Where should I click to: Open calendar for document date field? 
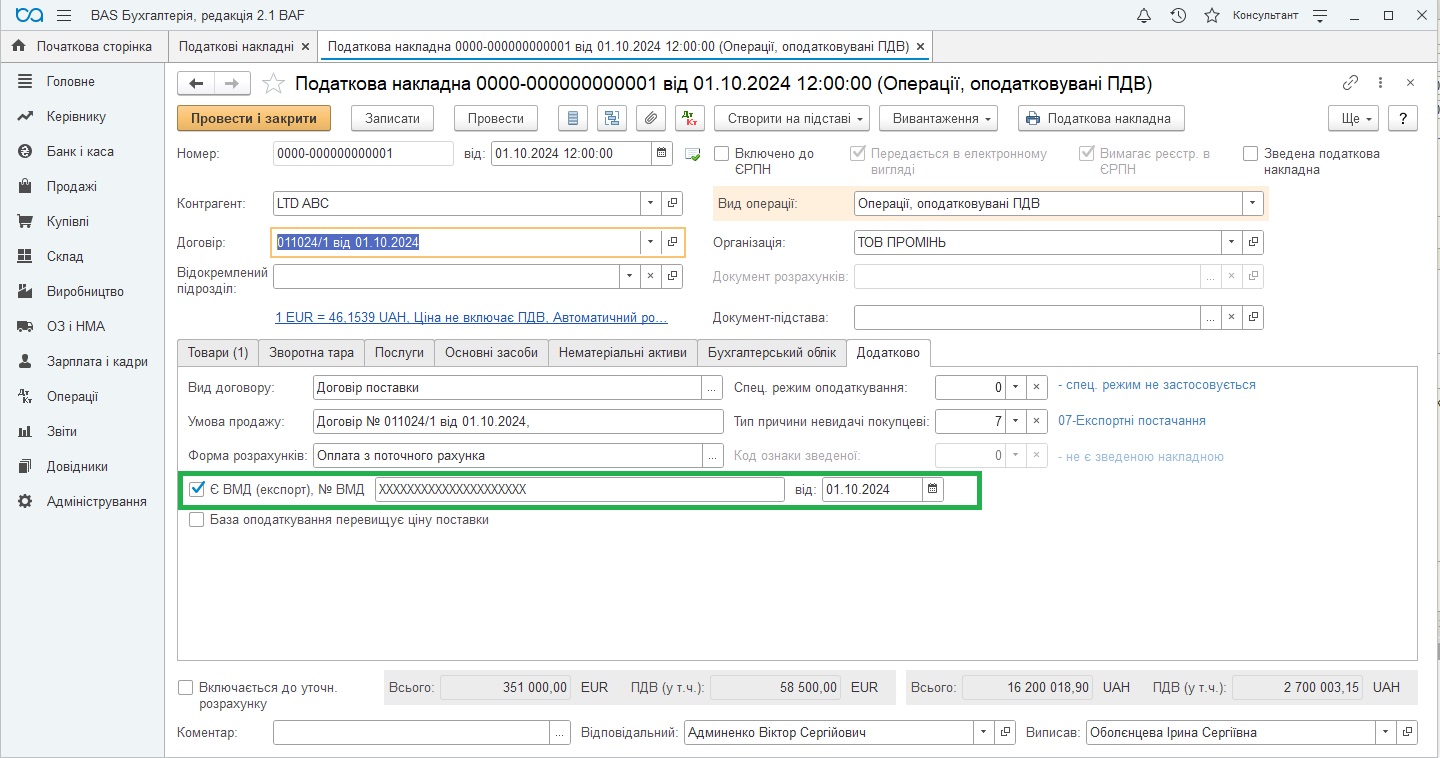pos(662,153)
